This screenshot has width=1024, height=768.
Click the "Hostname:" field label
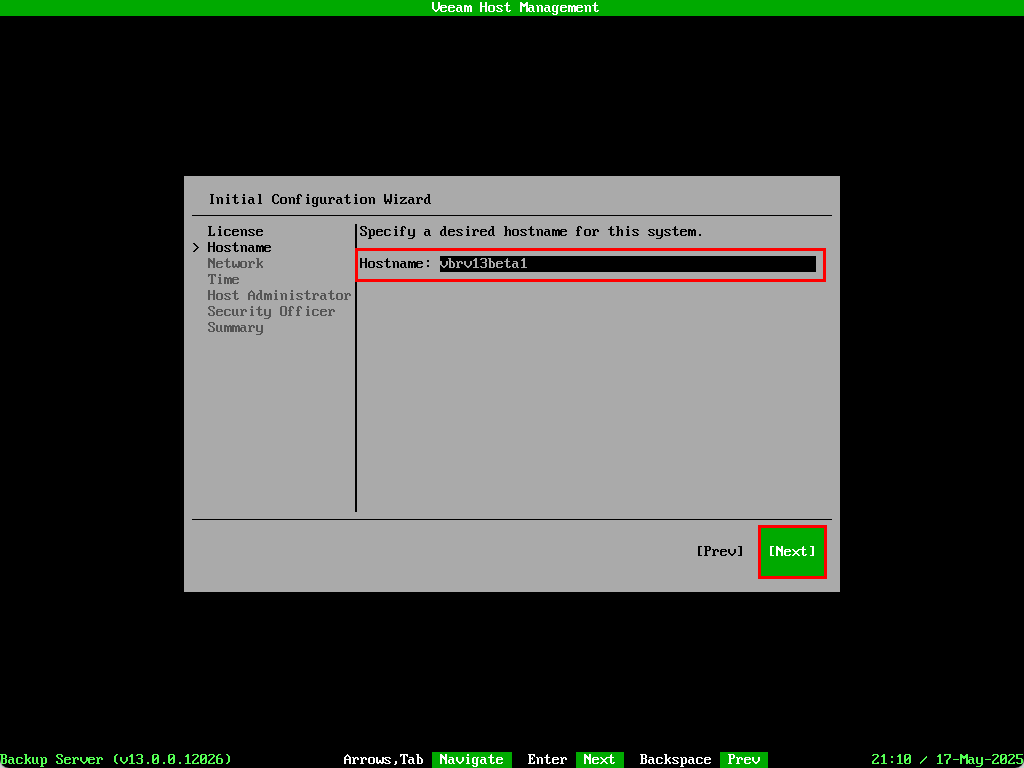(395, 264)
